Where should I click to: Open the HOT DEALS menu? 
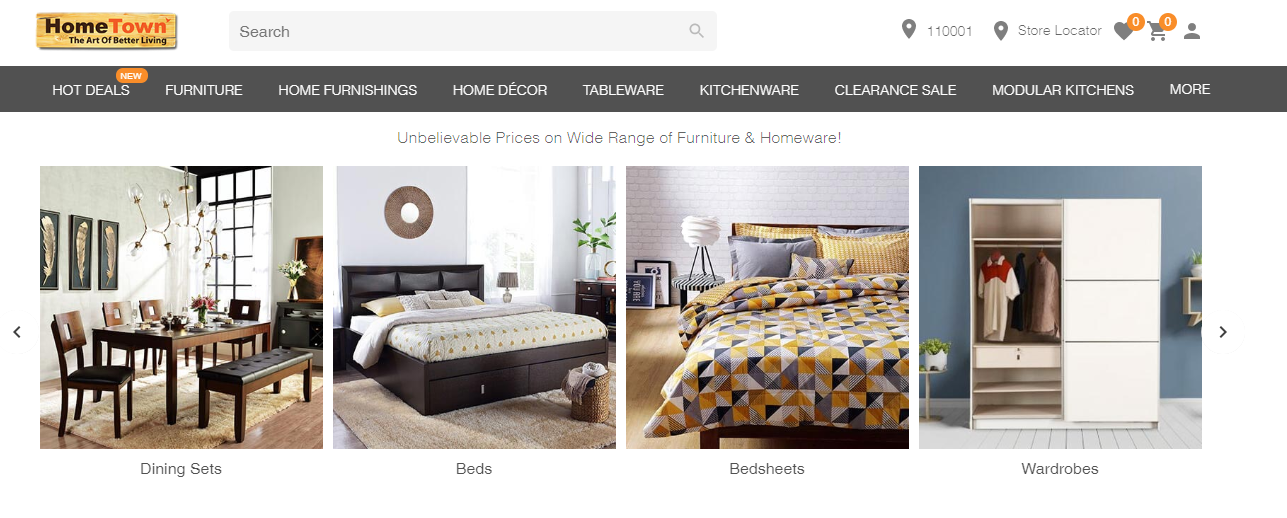pyautogui.click(x=91, y=90)
